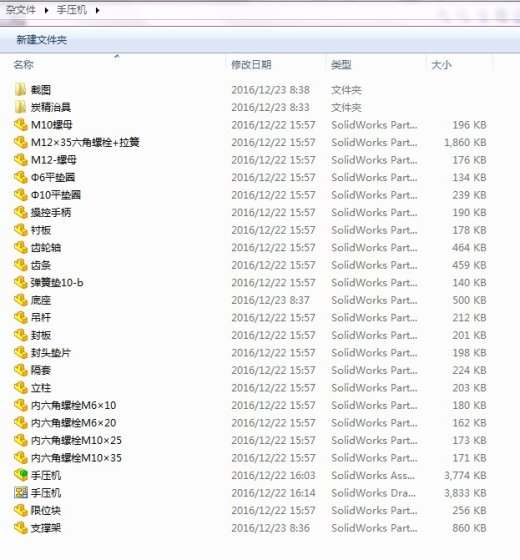This screenshot has width=520, height=560.
Task: Select the 衬板 part icon
Action: click(21, 230)
